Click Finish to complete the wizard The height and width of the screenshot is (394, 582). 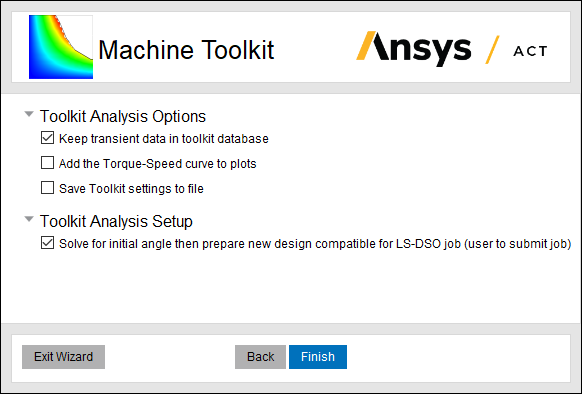point(318,357)
